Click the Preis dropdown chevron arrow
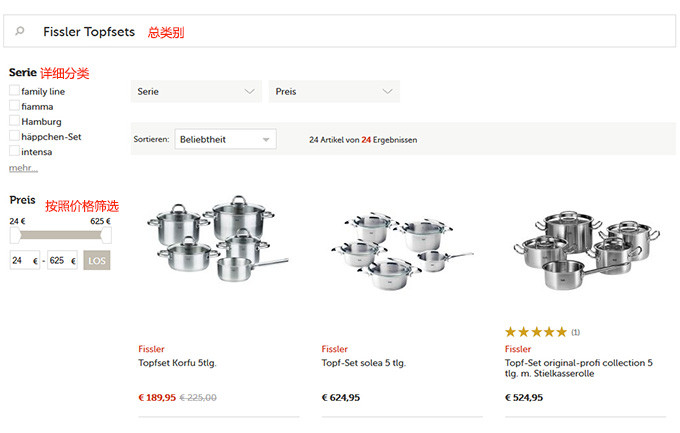 click(387, 92)
